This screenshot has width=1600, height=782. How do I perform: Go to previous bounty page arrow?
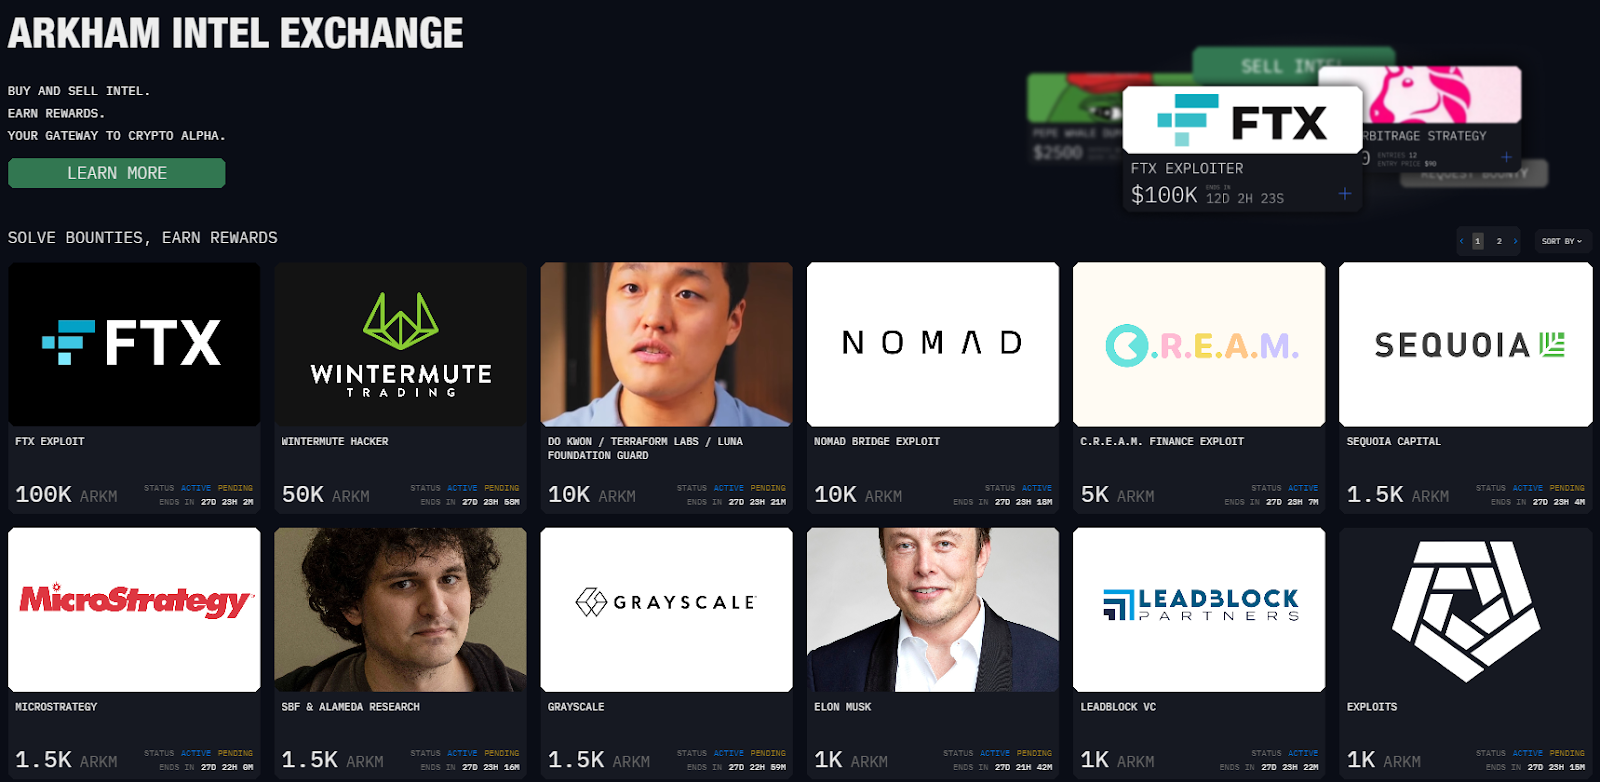point(1461,241)
